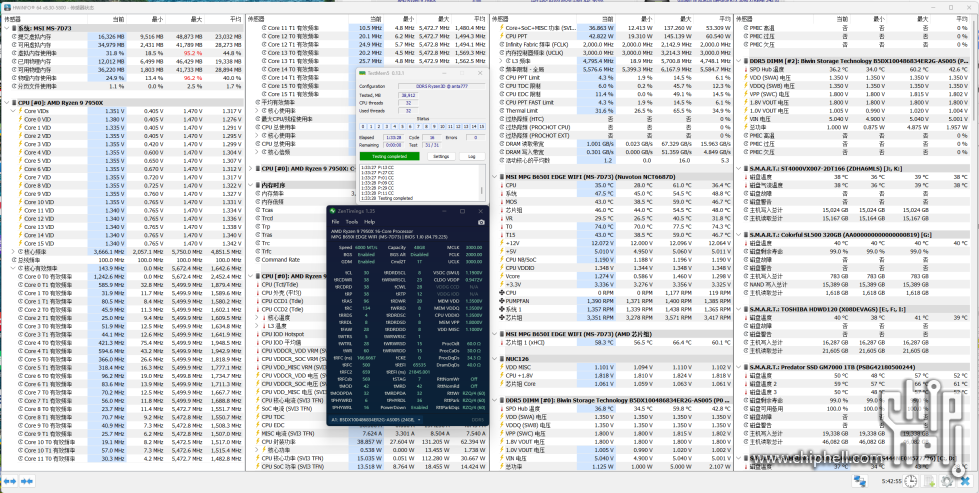This screenshot has width=979, height=493.
Task: Click the lightning icon beside Thermal Limit row
Action: click(x=502, y=110)
